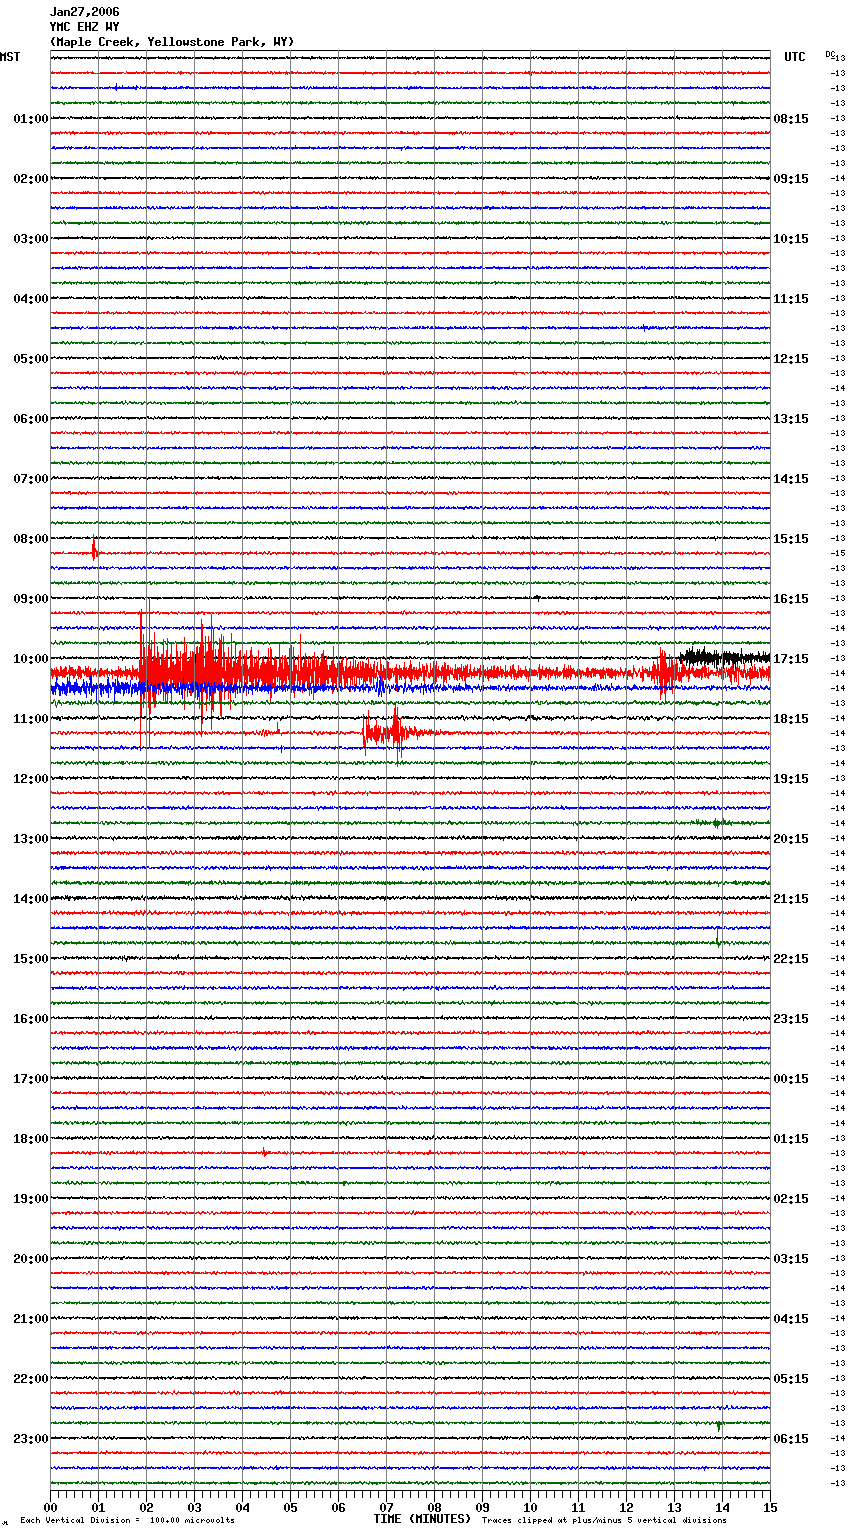Select the '13:00' MST hour label
850x1534 pixels.
31,839
